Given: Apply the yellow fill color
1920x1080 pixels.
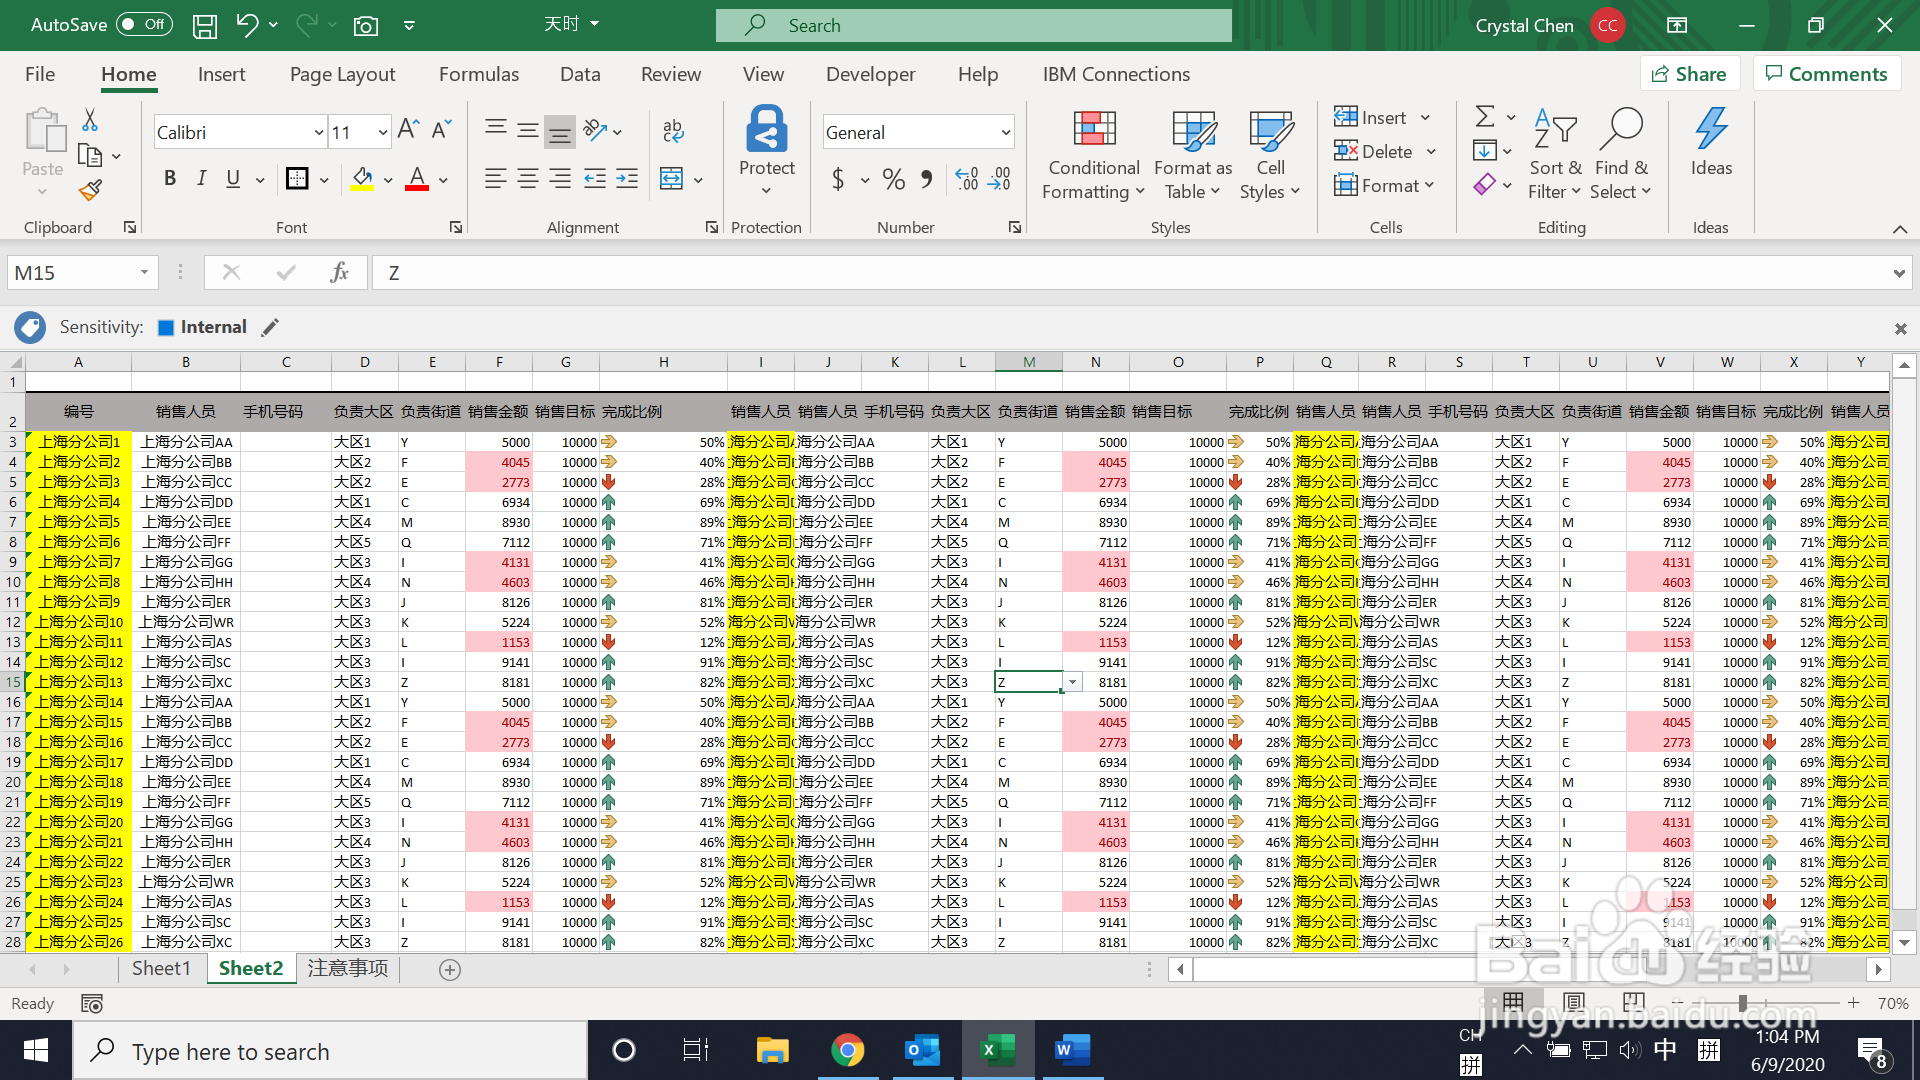Looking at the screenshot, I should tap(362, 179).
